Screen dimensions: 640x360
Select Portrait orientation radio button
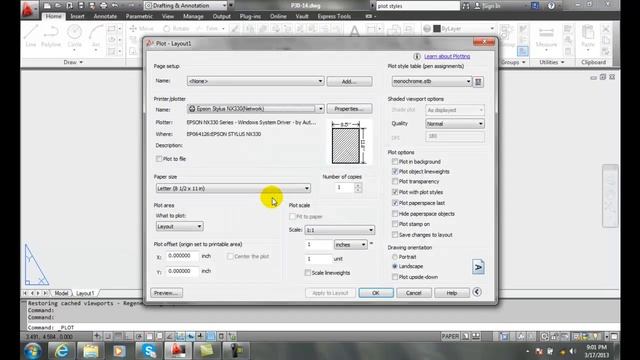395,257
